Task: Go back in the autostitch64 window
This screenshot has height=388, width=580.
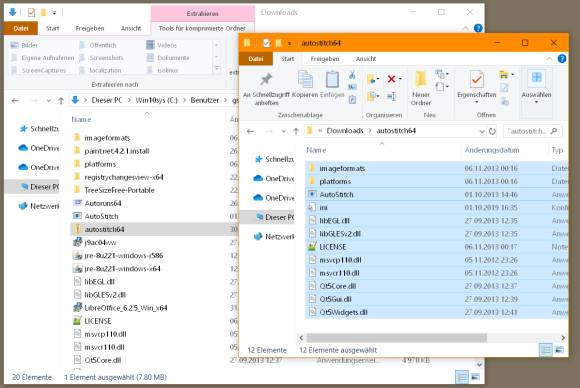Action: coord(250,131)
